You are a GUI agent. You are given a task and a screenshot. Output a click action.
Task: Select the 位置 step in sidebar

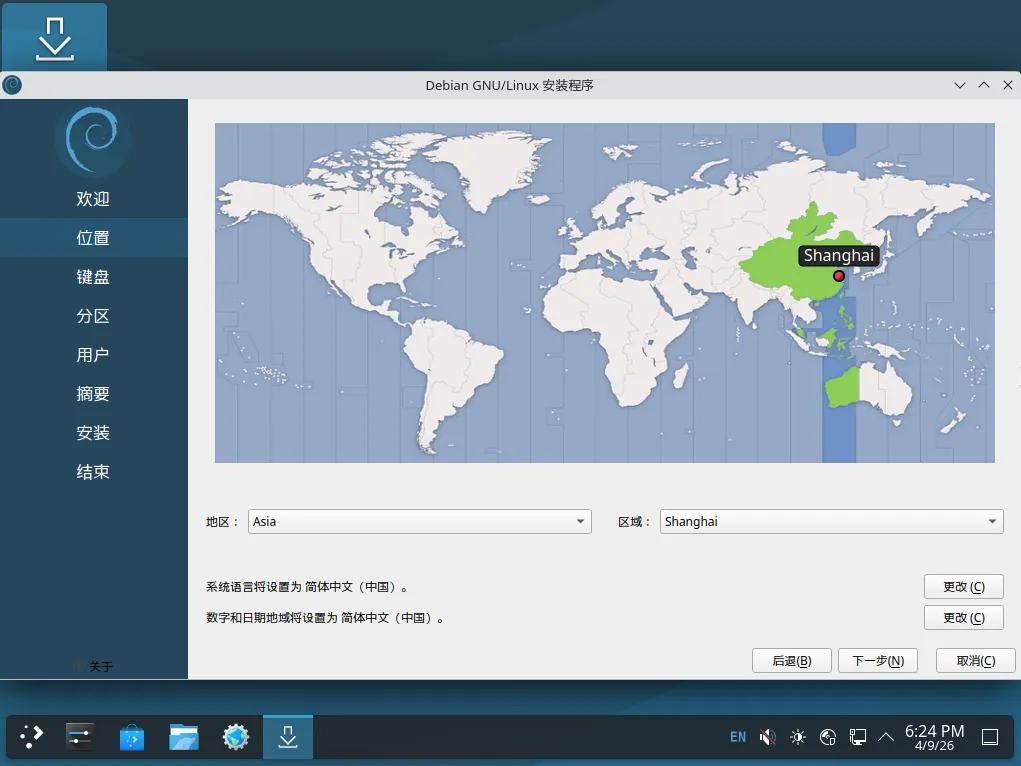pyautogui.click(x=93, y=238)
